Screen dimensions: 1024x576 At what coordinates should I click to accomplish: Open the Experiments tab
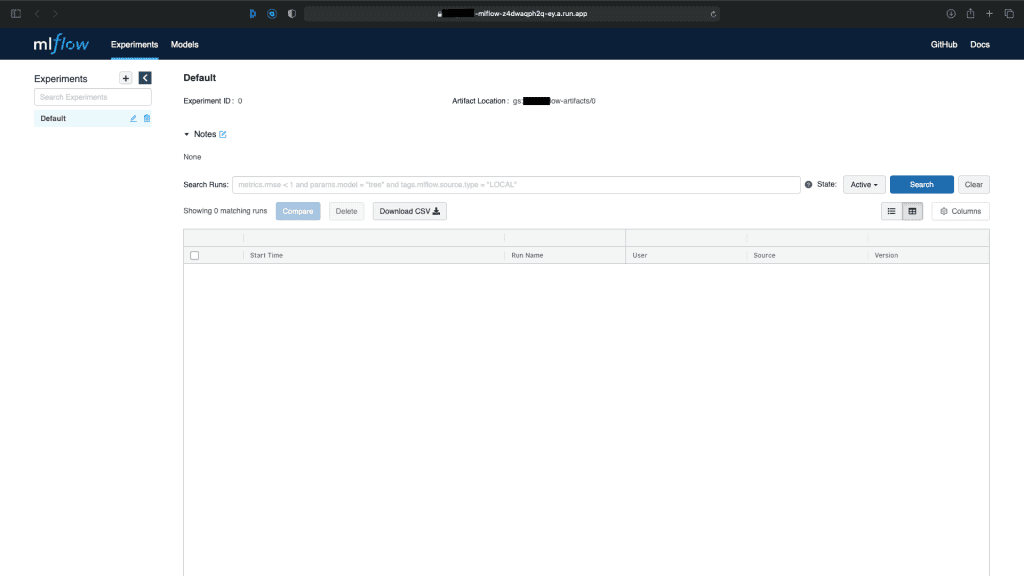pyautogui.click(x=134, y=45)
